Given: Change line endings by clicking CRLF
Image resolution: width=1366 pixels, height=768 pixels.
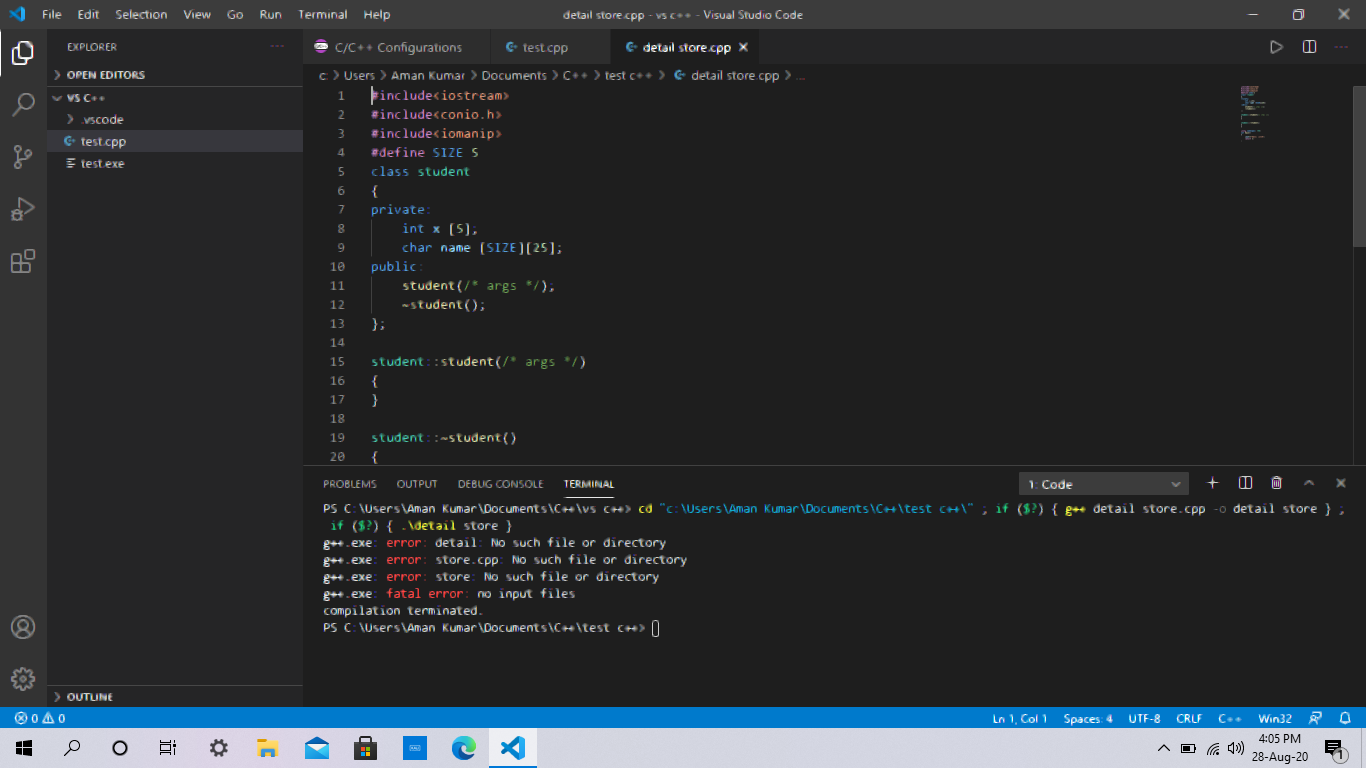Looking at the screenshot, I should click(x=1189, y=718).
